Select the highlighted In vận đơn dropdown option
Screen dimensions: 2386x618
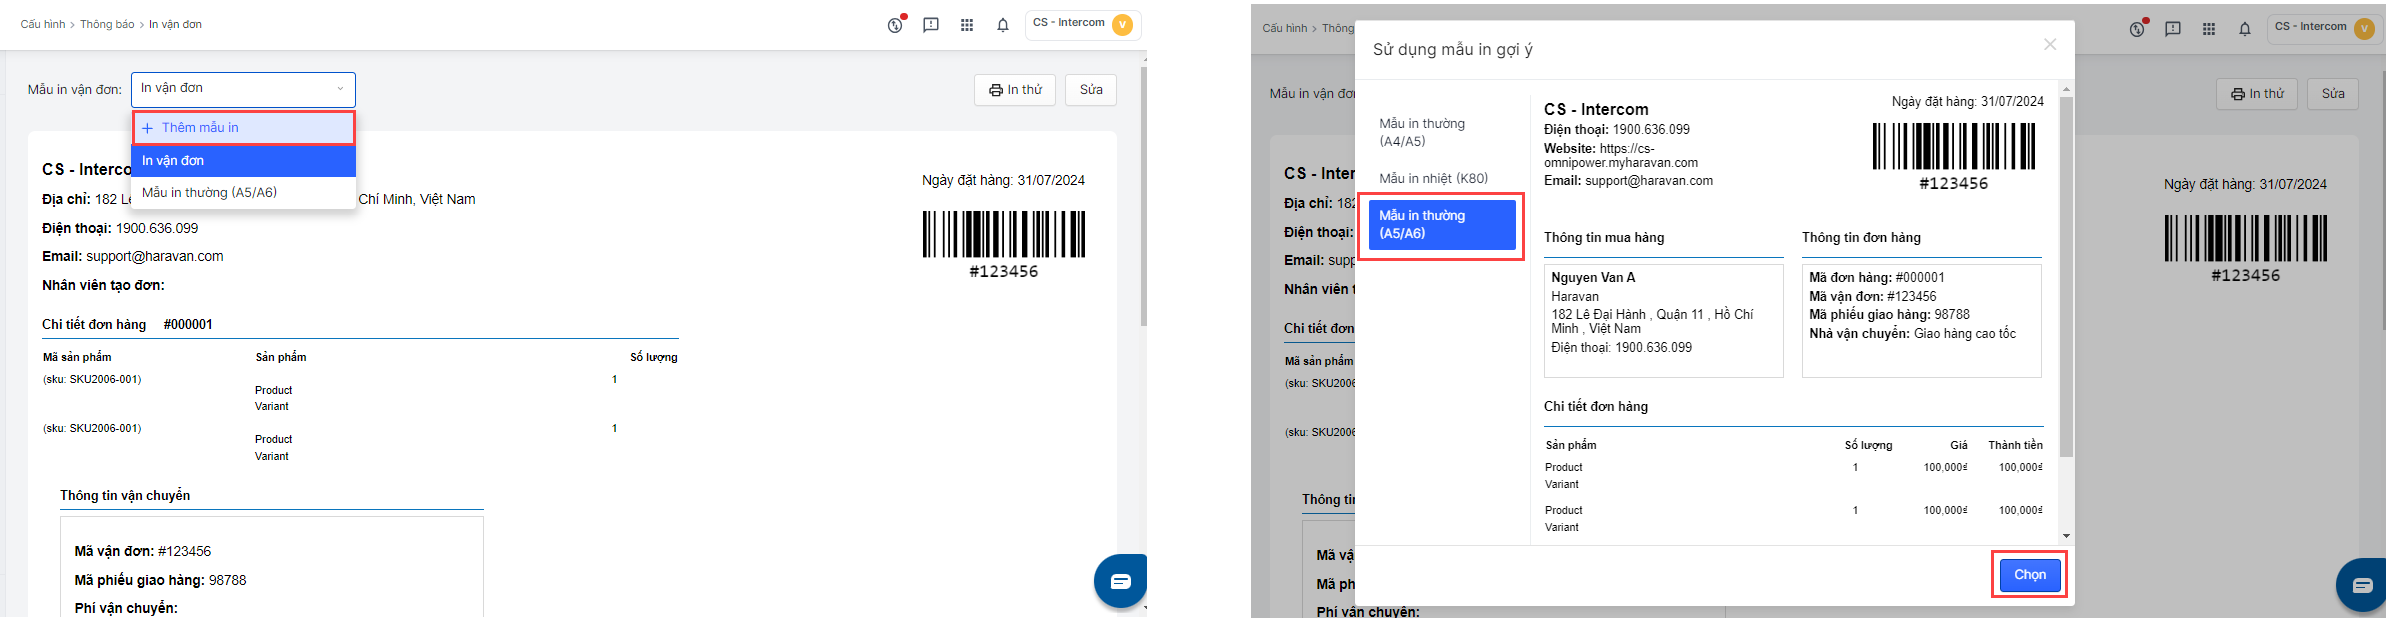(243, 161)
